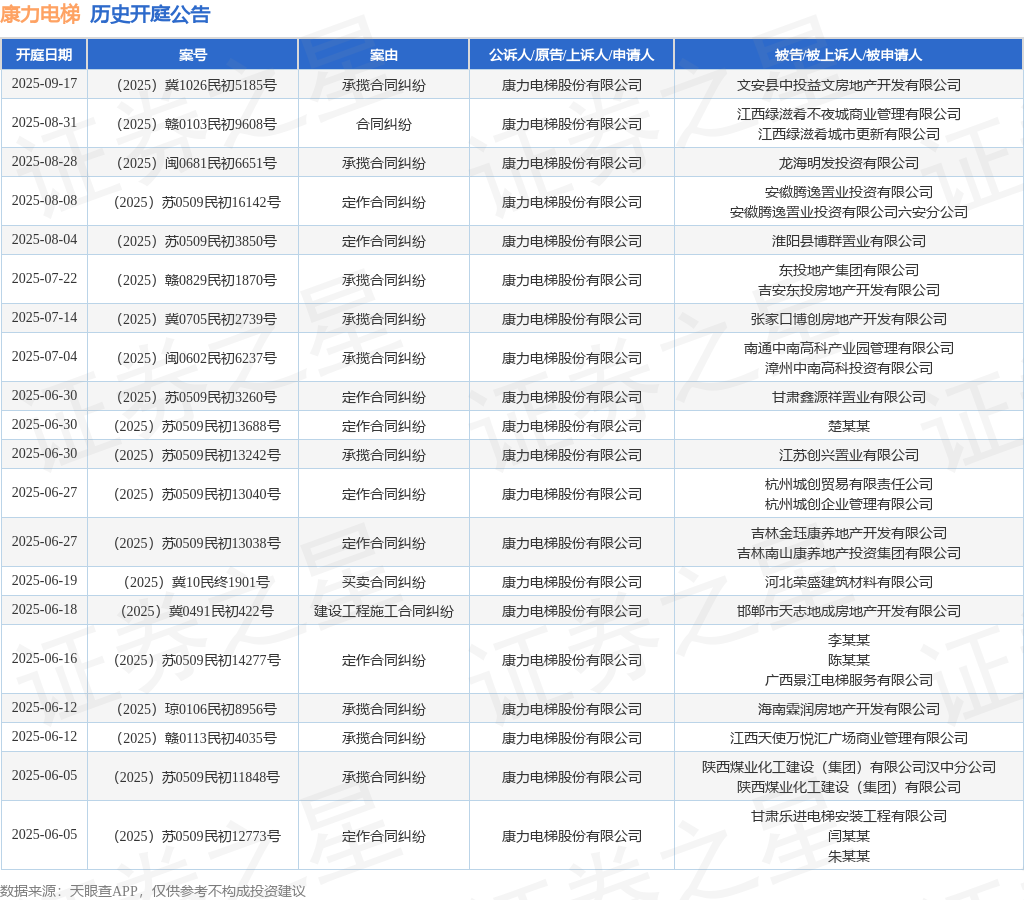1024x900 pixels.
Task: Click defendant 龙海明发投资有限公司
Action: [848, 163]
